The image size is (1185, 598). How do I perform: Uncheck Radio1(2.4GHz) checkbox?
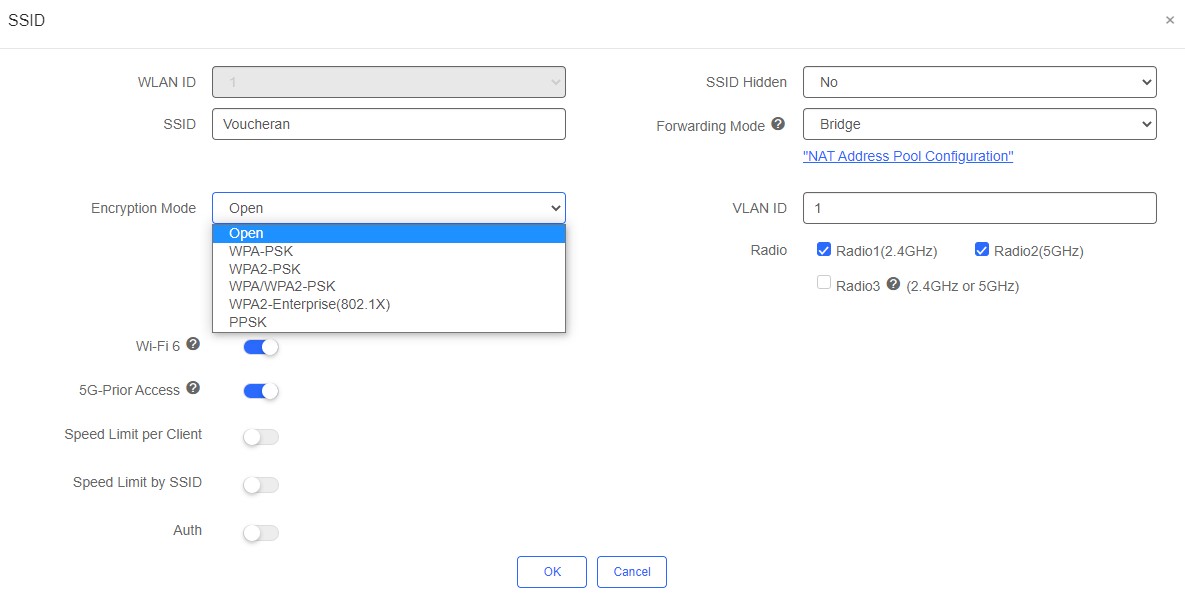click(x=824, y=250)
